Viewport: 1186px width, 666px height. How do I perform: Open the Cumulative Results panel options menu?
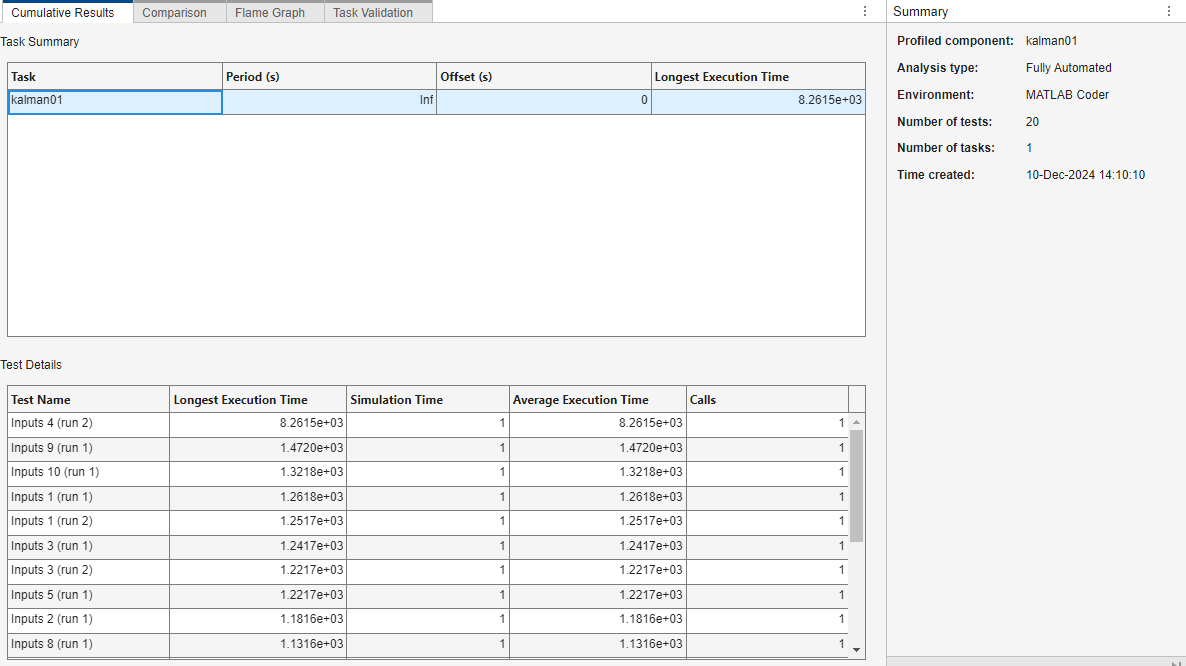click(x=865, y=11)
